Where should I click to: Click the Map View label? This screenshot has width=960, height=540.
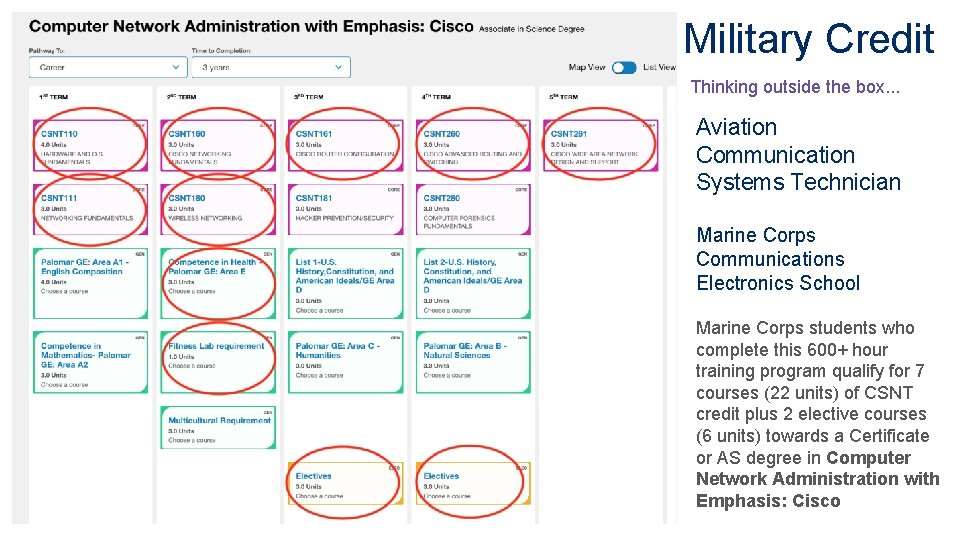click(x=587, y=67)
